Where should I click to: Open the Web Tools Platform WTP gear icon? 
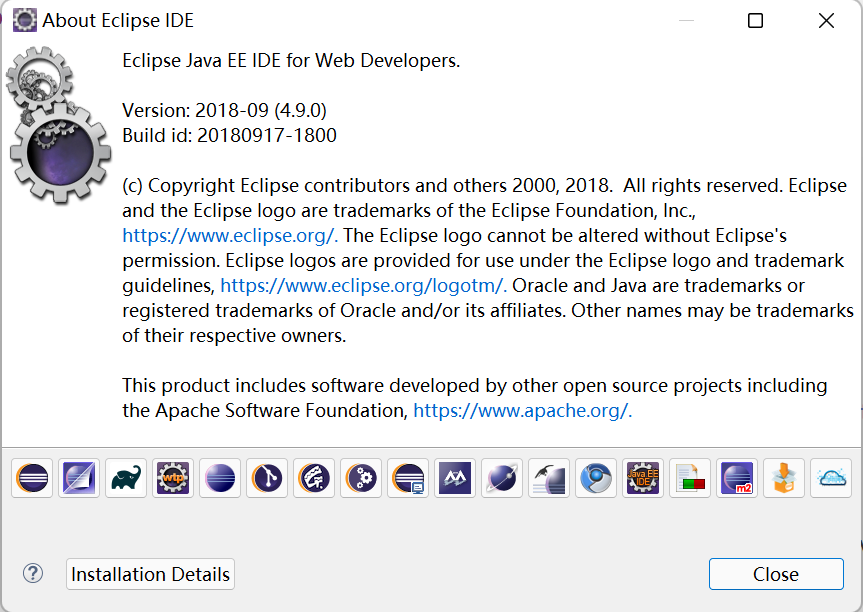(172, 478)
